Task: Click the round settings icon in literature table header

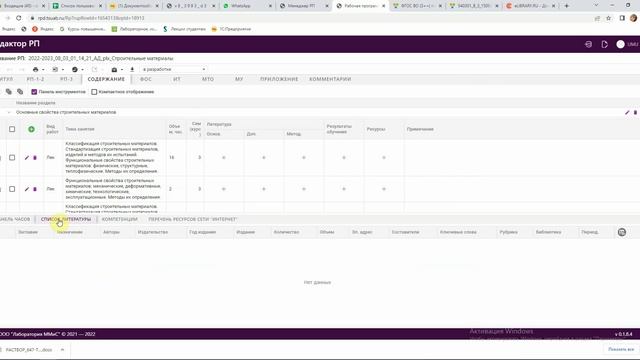Action: pyautogui.click(x=622, y=232)
